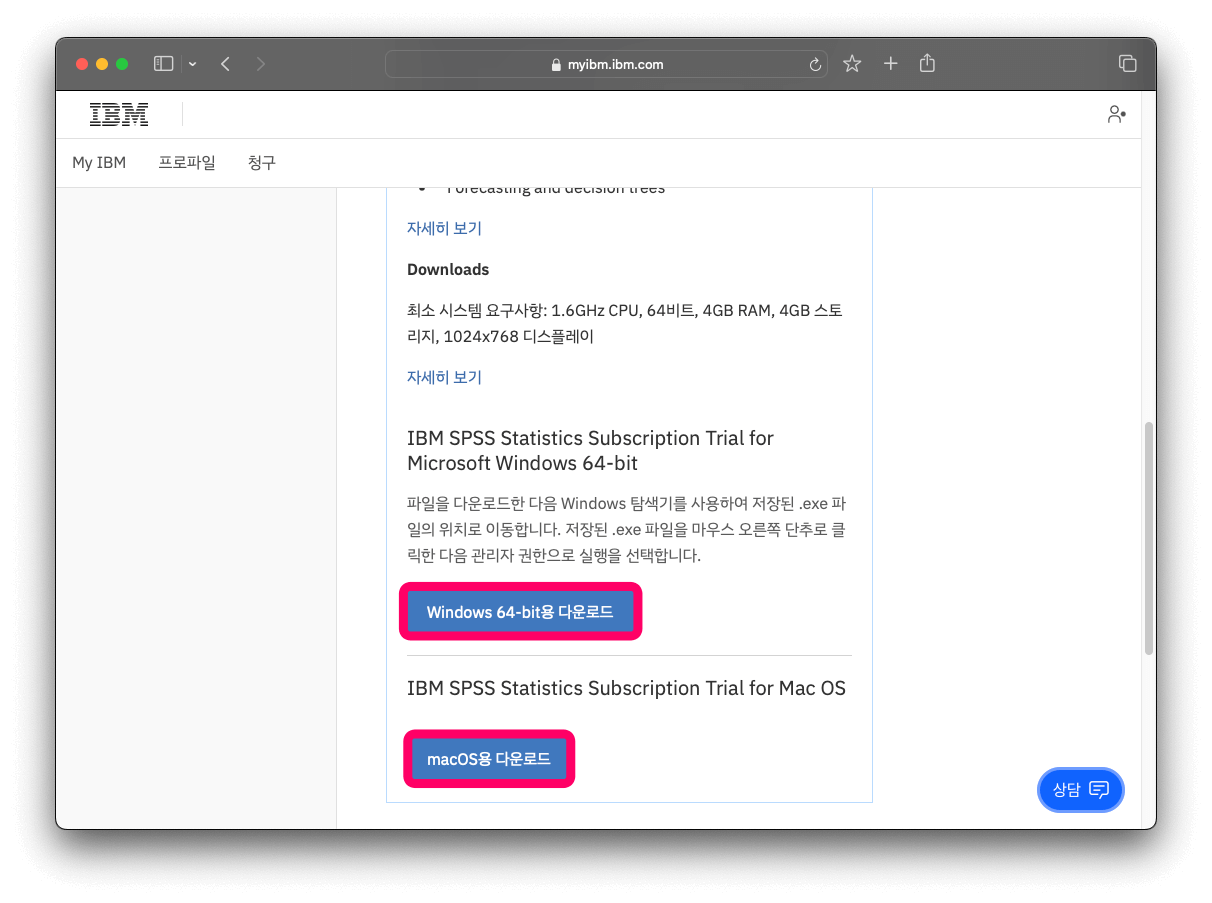Reload the page with the refresh icon
Image resolution: width=1212 pixels, height=903 pixels.
[815, 64]
